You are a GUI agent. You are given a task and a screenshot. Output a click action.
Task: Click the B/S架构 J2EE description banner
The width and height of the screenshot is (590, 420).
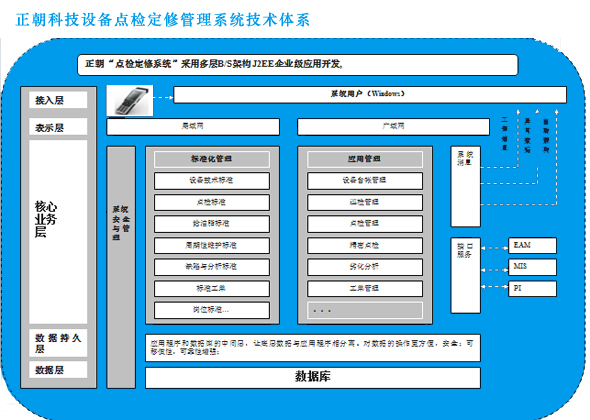click(298, 65)
